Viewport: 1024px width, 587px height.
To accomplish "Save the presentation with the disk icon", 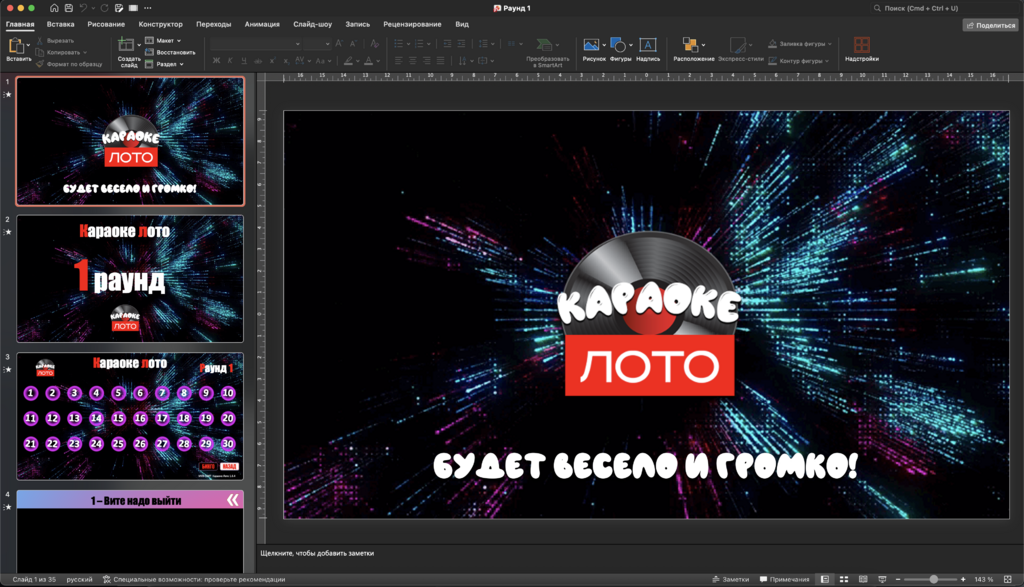I will (69, 8).
